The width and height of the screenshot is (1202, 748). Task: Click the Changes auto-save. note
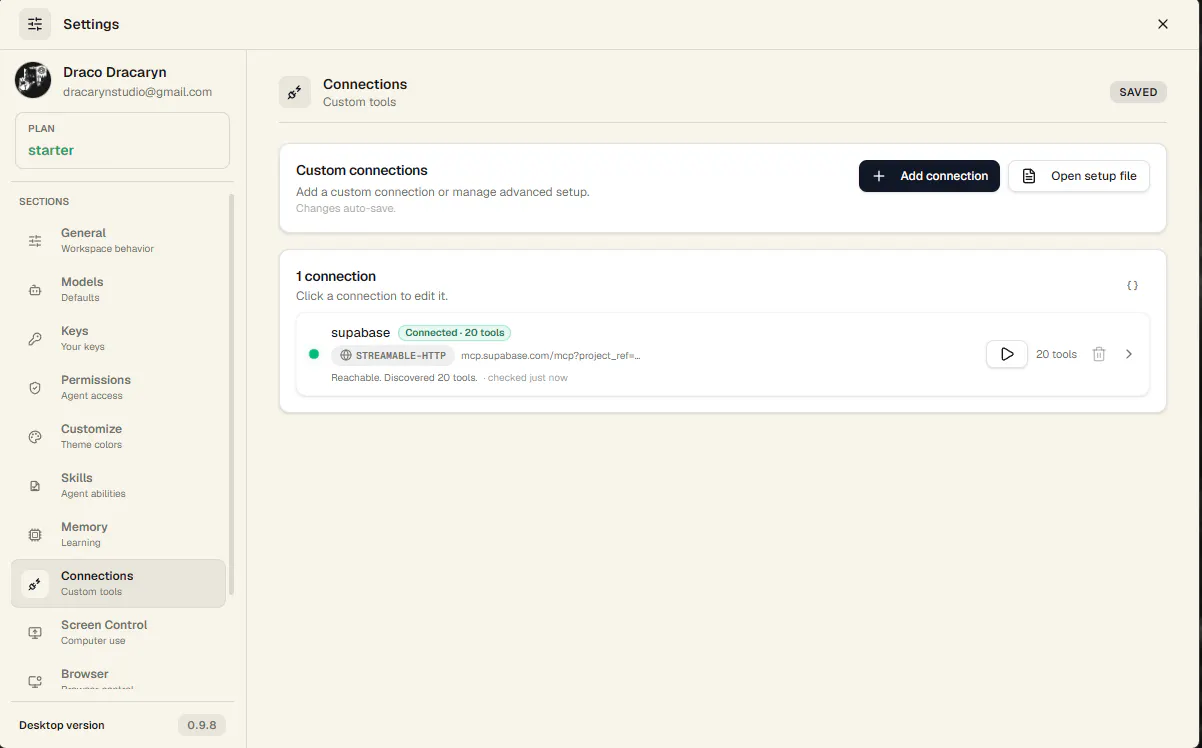(346, 209)
